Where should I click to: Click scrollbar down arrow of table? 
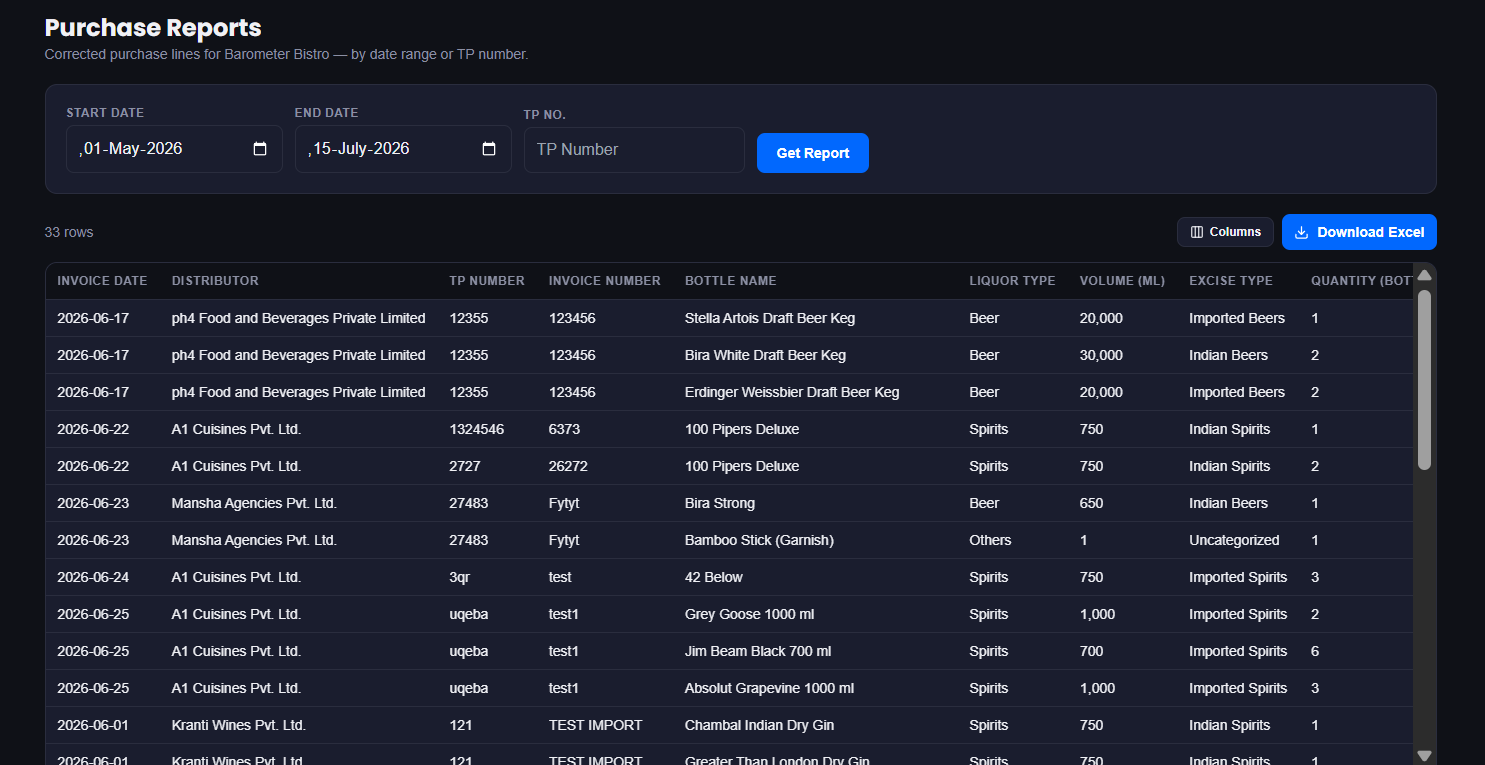(1425, 755)
